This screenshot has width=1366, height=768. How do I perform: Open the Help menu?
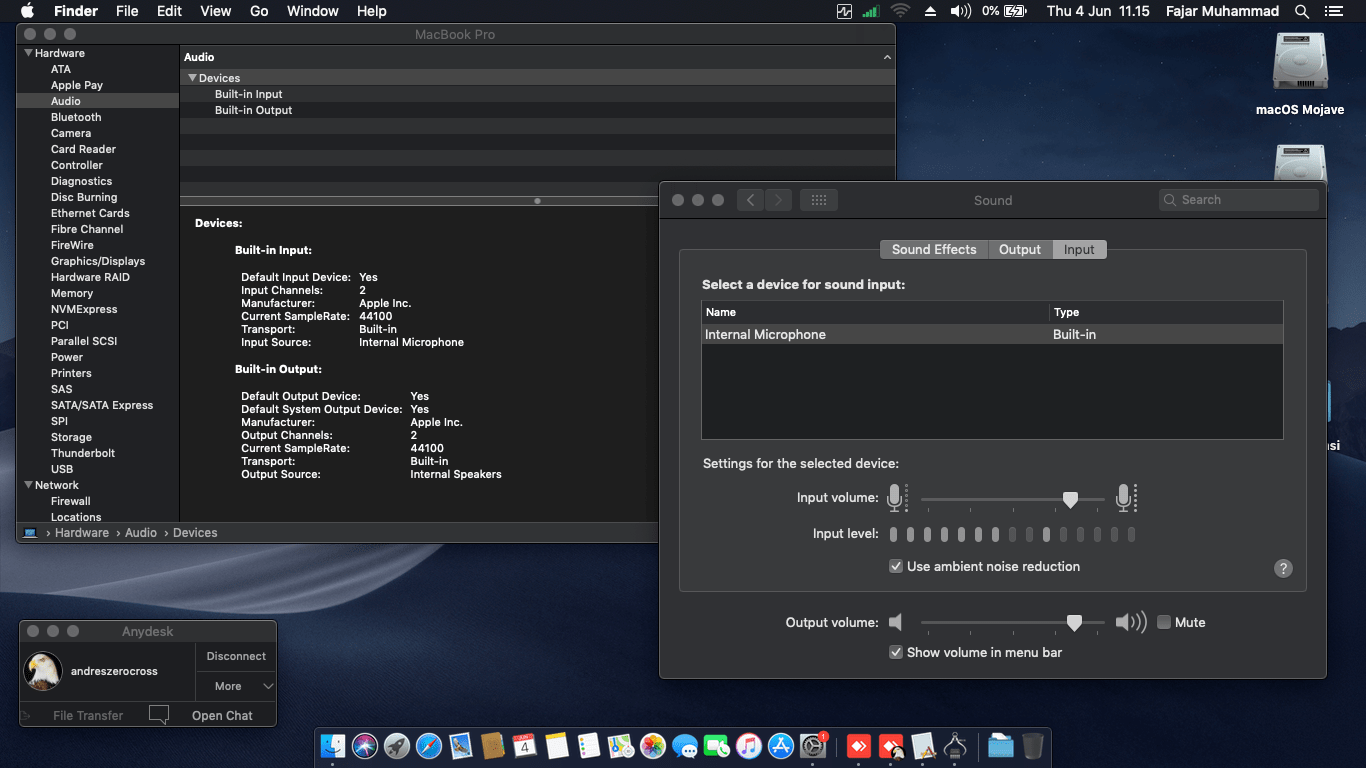(x=372, y=11)
